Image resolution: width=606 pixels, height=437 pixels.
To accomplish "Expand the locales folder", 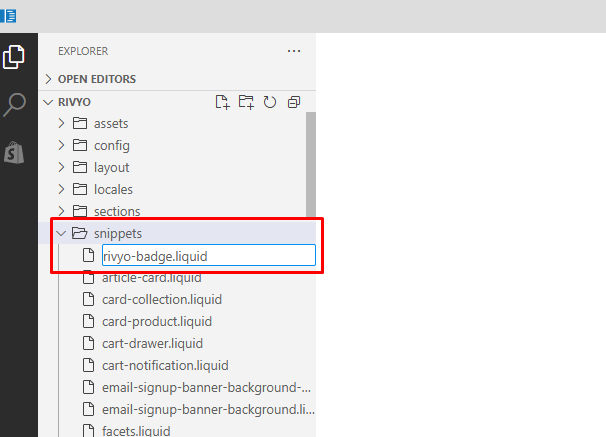I will [x=61, y=189].
